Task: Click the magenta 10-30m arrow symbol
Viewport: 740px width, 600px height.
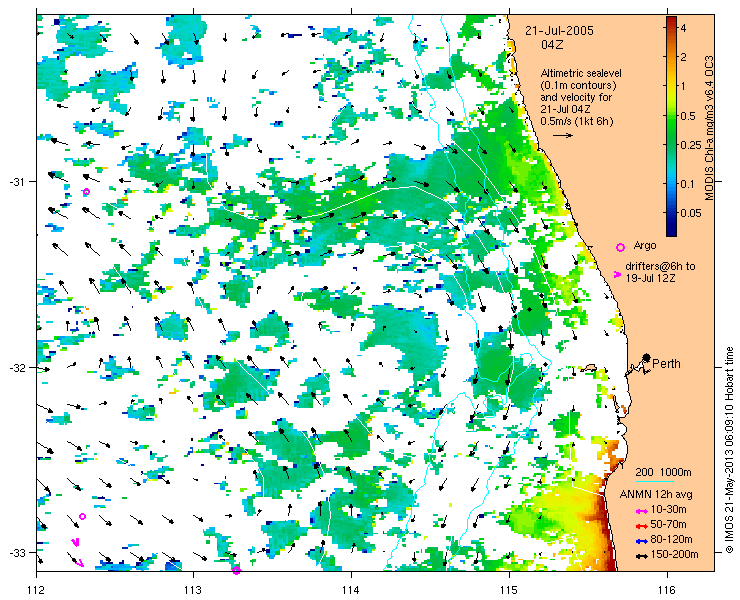Action: [641, 511]
